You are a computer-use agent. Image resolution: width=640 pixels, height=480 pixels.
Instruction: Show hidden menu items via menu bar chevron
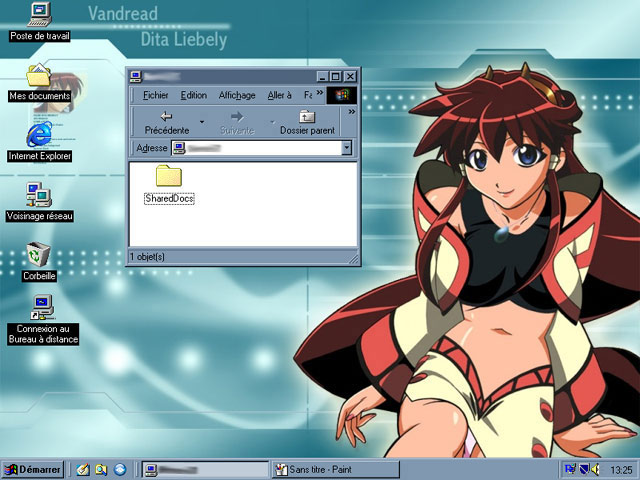[x=319, y=95]
